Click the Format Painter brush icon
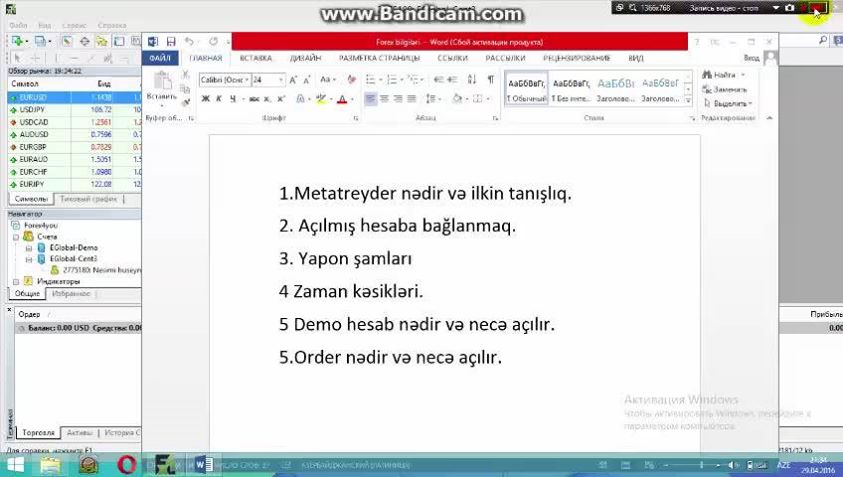 (185, 102)
